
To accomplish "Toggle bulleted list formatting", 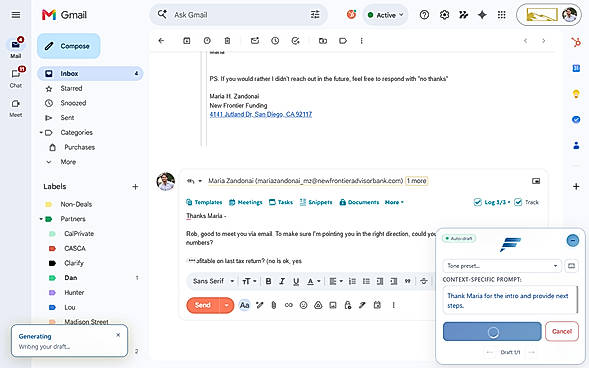I will tap(366, 281).
